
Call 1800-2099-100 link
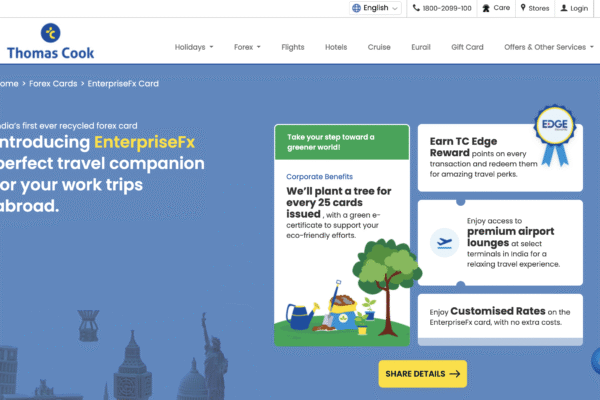[x=442, y=8]
